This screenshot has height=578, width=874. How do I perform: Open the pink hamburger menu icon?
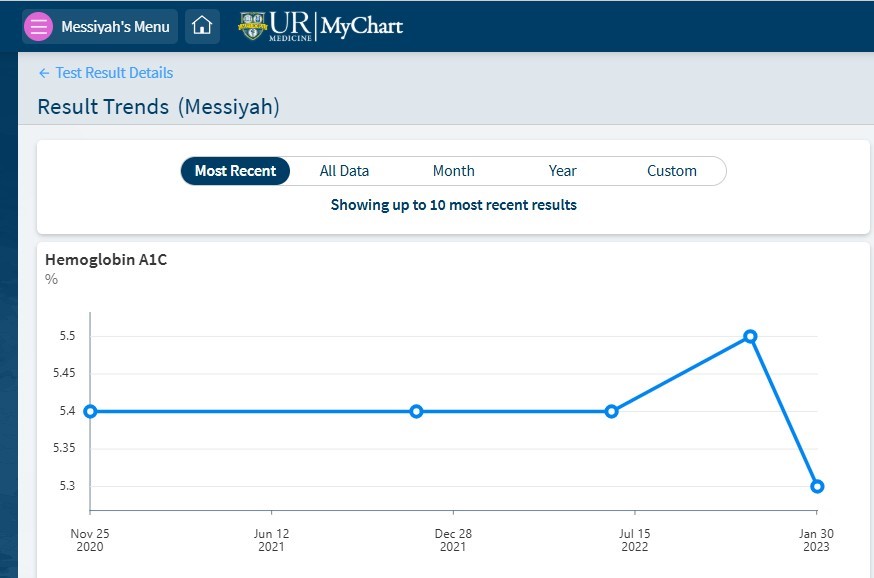tap(38, 26)
